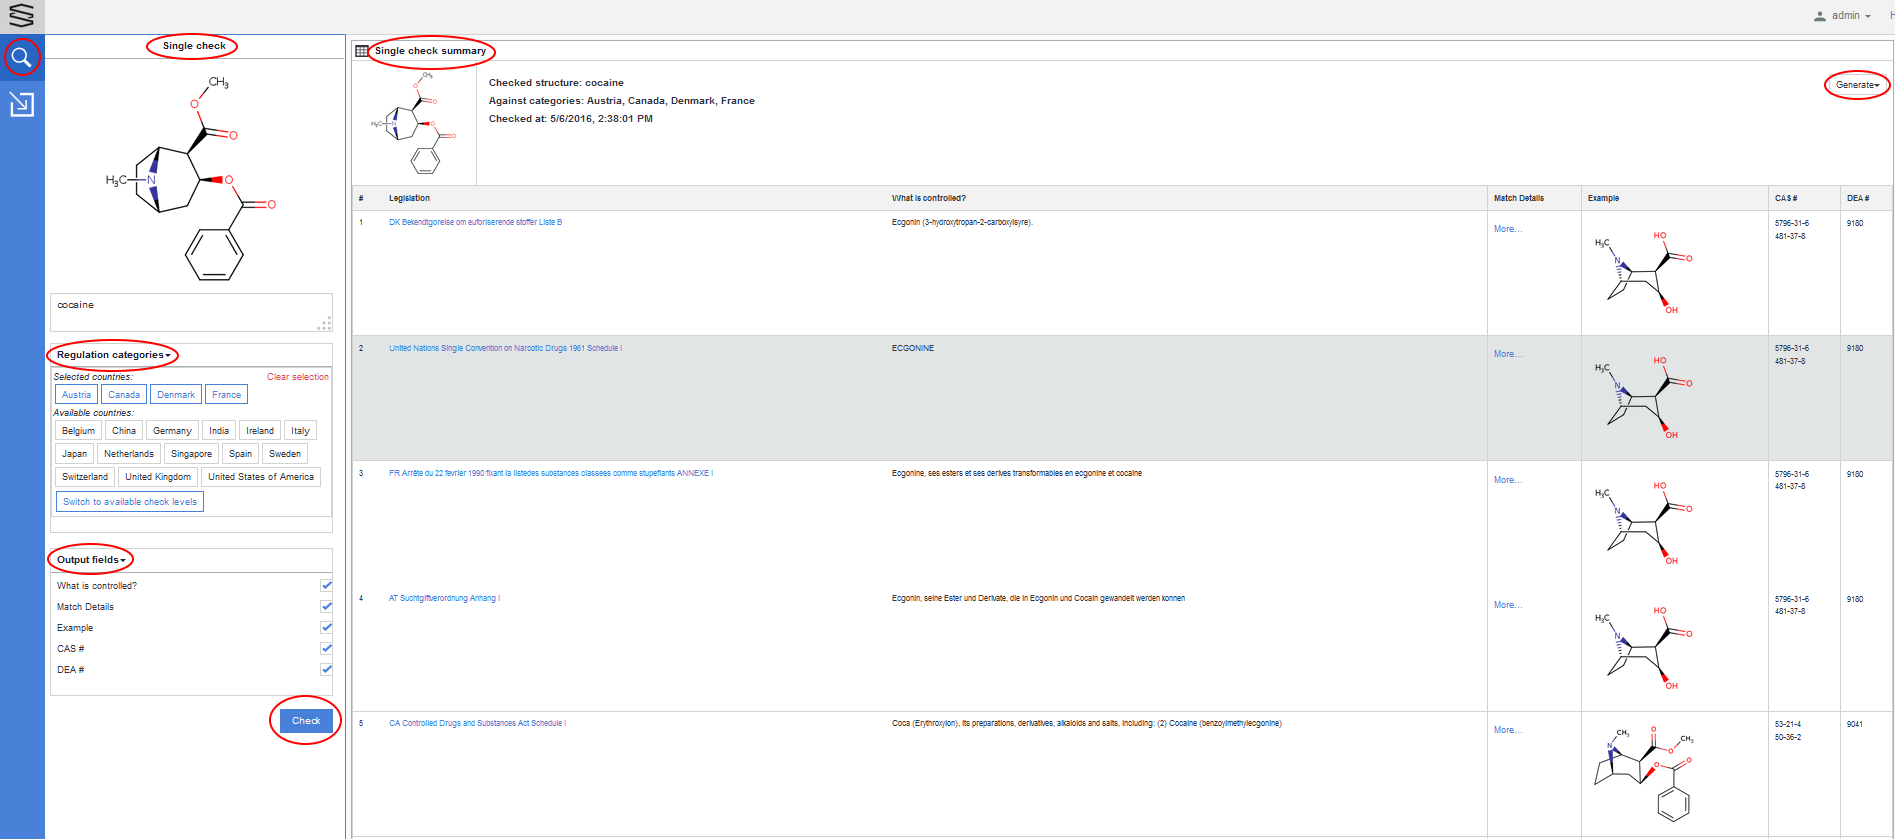
Task: Remove Canada from selected countries
Action: [x=124, y=394]
